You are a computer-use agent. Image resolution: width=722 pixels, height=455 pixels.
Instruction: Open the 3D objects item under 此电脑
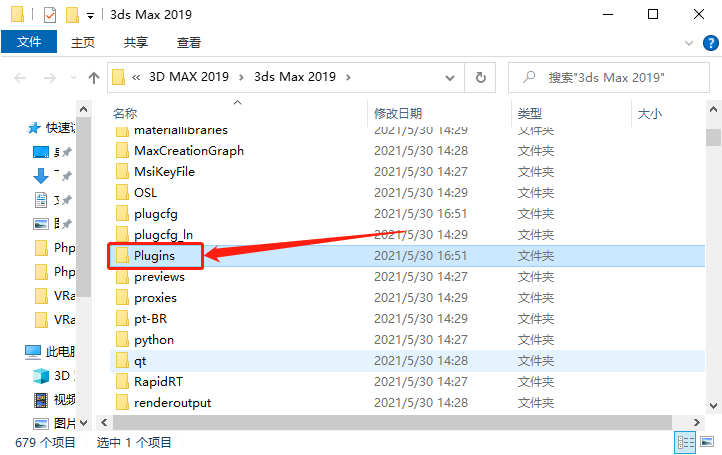[54, 376]
